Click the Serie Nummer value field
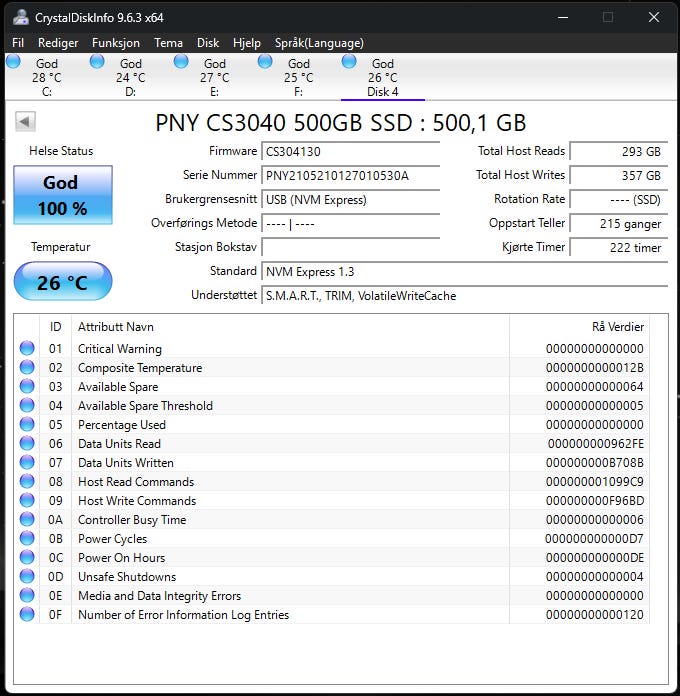Image resolution: width=680 pixels, height=696 pixels. [350, 176]
